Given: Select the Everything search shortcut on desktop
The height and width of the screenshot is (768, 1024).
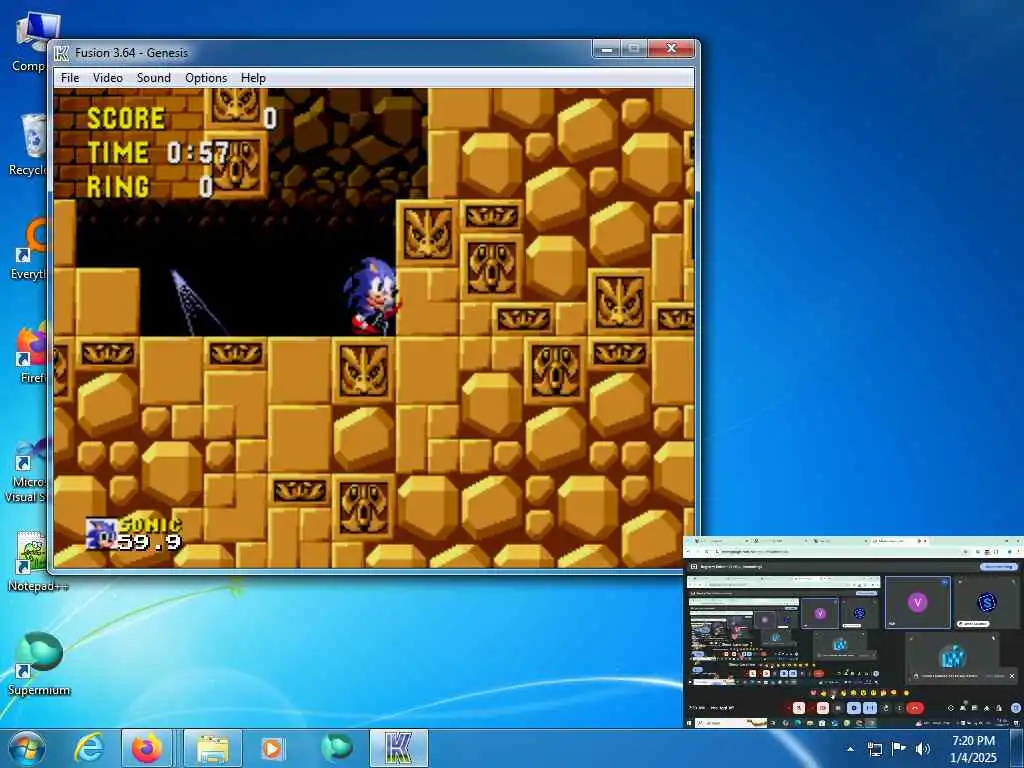Looking at the screenshot, I should coord(30,249).
